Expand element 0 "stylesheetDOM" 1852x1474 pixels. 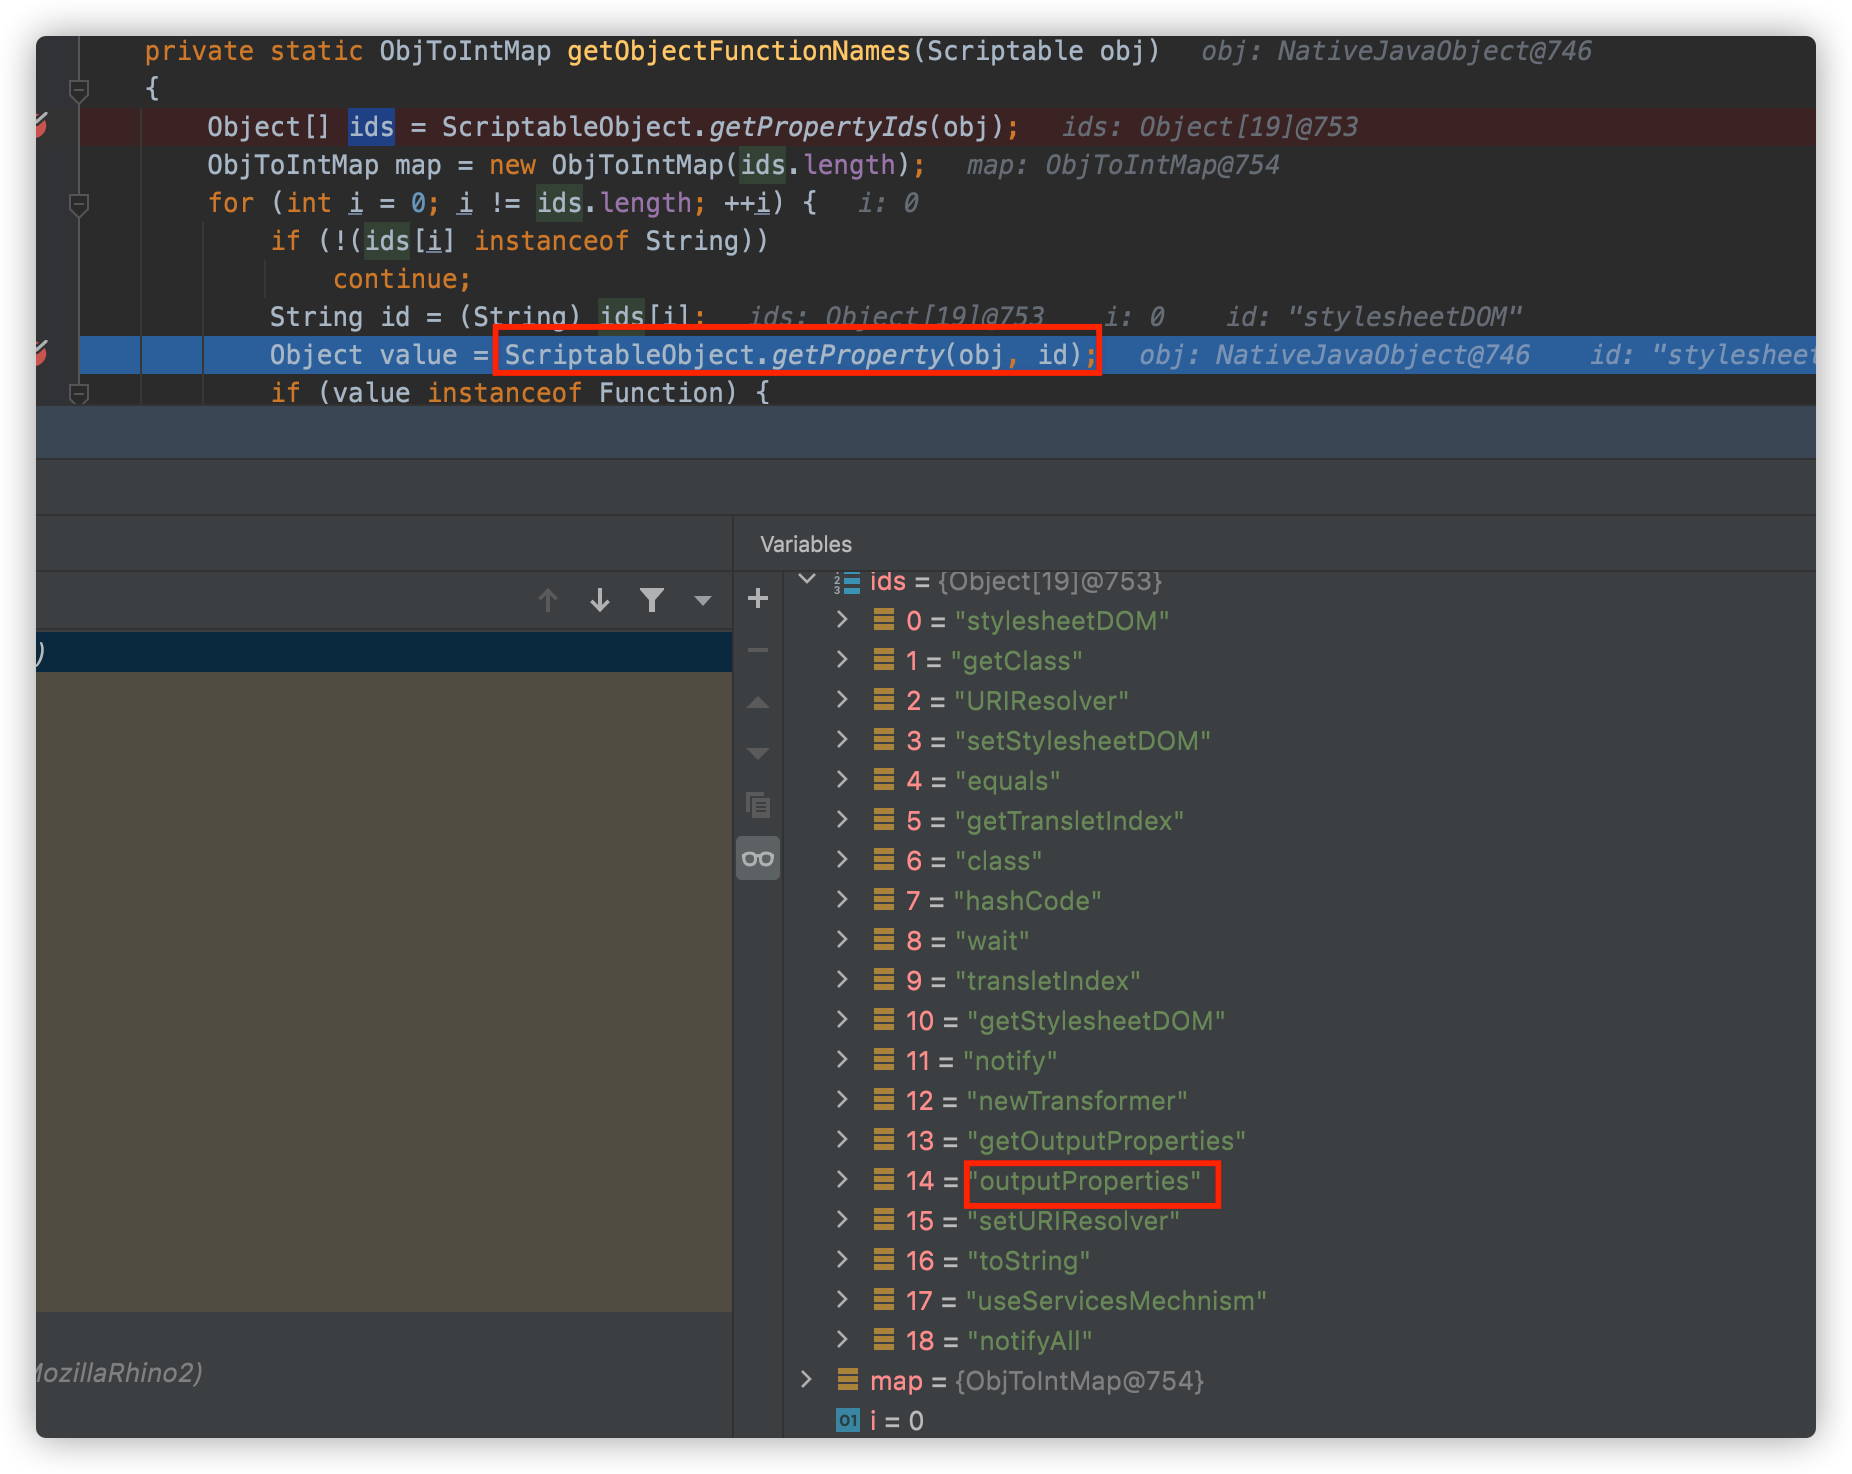[842, 620]
